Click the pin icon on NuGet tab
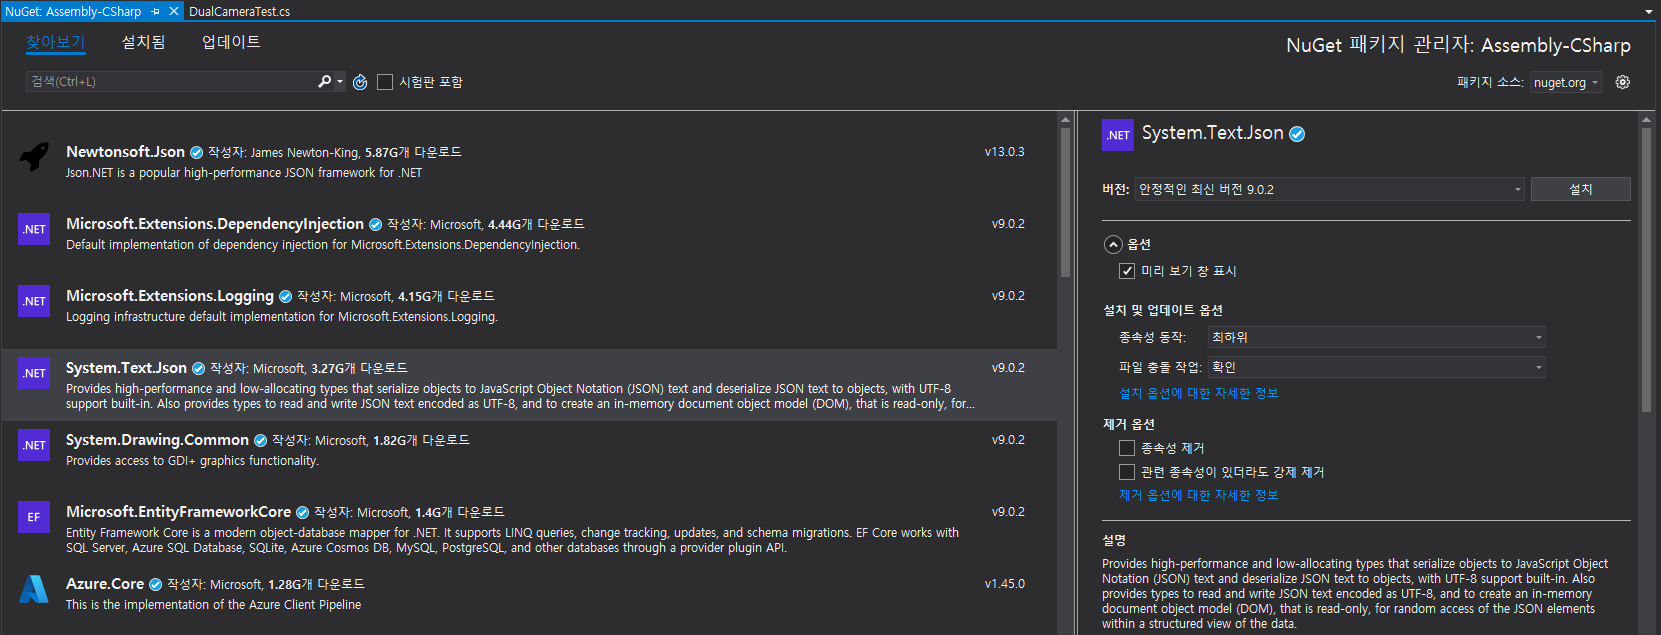The image size is (1661, 635). pyautogui.click(x=155, y=11)
